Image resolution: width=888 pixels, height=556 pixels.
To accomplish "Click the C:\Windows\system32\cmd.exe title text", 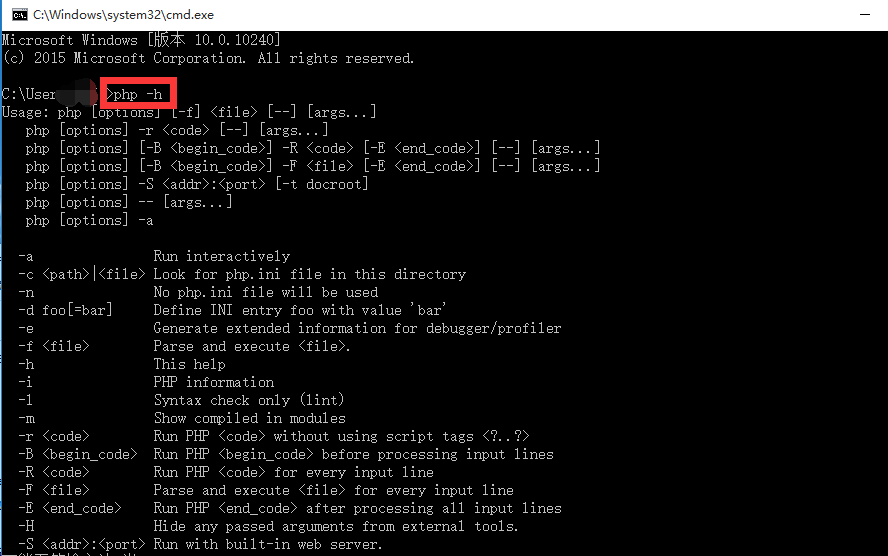I will (123, 15).
